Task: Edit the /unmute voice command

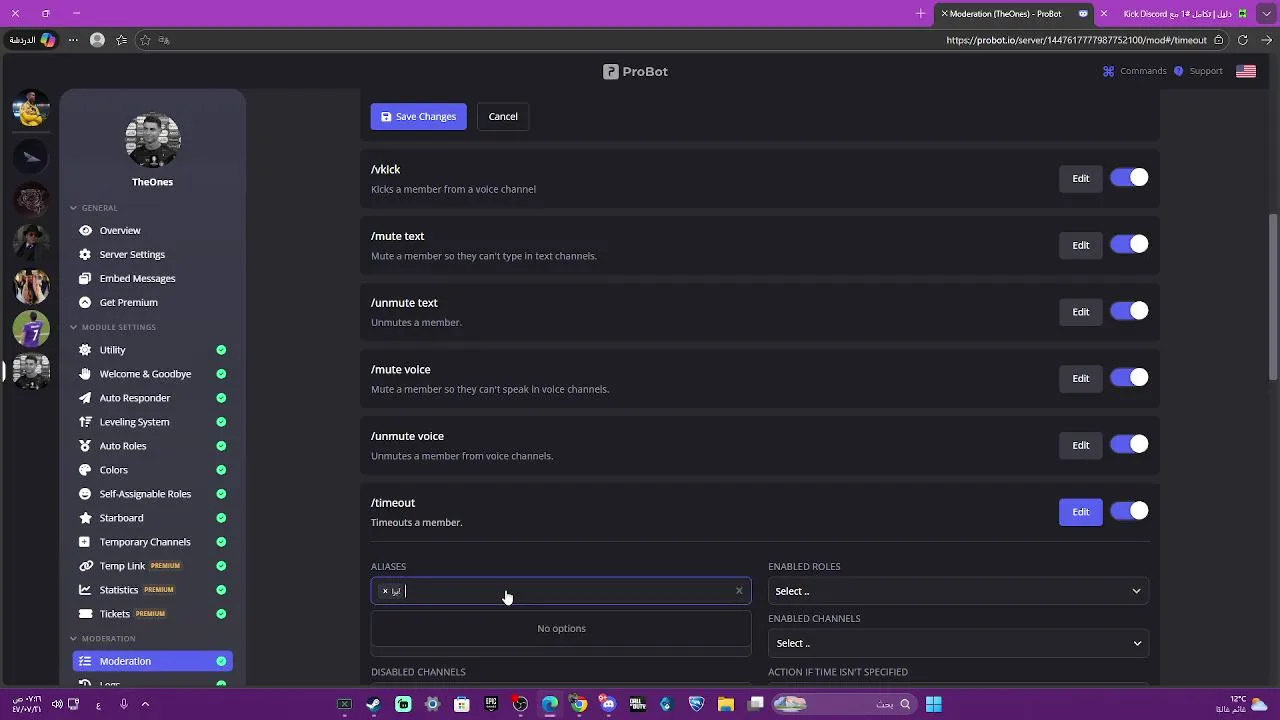Action: click(x=1081, y=445)
